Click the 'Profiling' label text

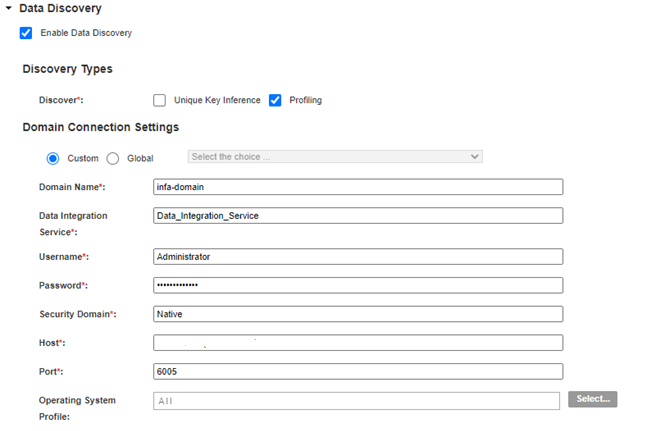[306, 100]
